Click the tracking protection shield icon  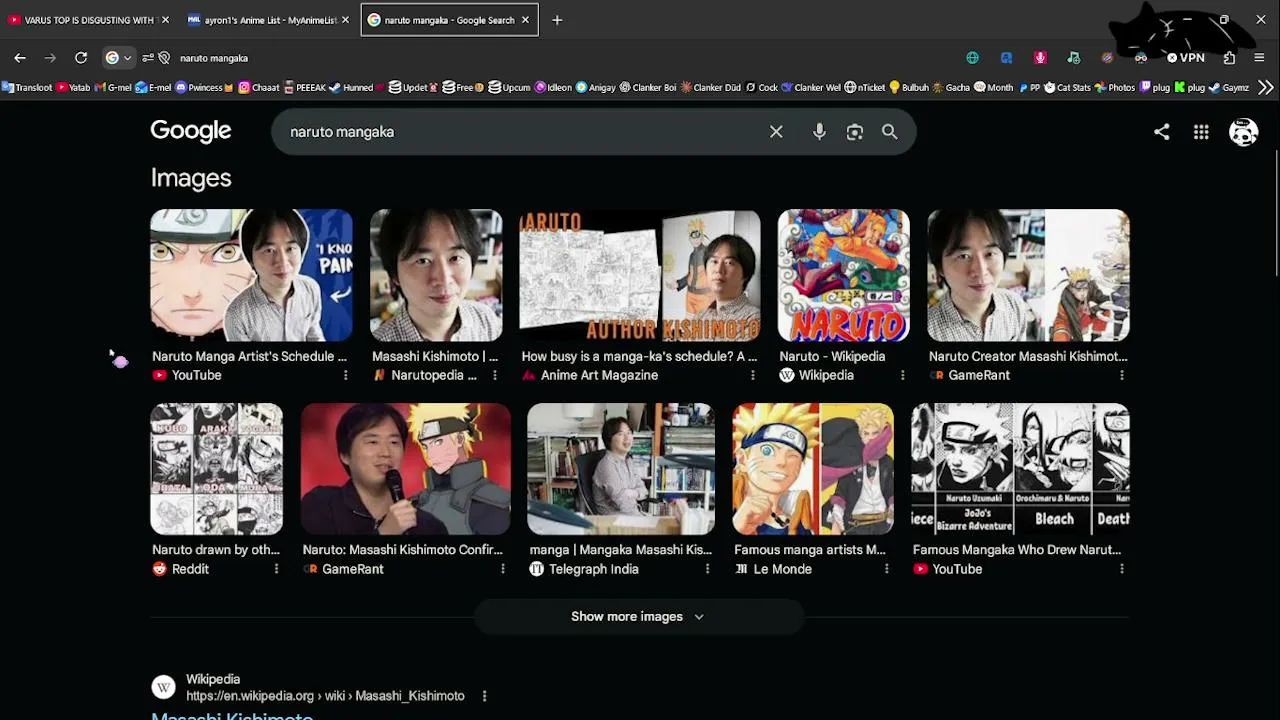pyautogui.click(x=164, y=58)
